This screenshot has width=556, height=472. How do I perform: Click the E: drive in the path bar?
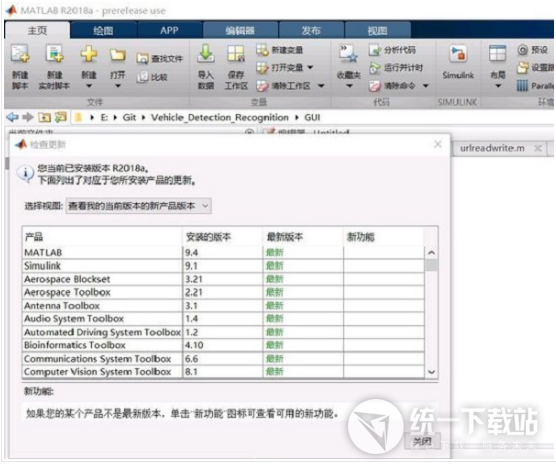click(x=104, y=117)
